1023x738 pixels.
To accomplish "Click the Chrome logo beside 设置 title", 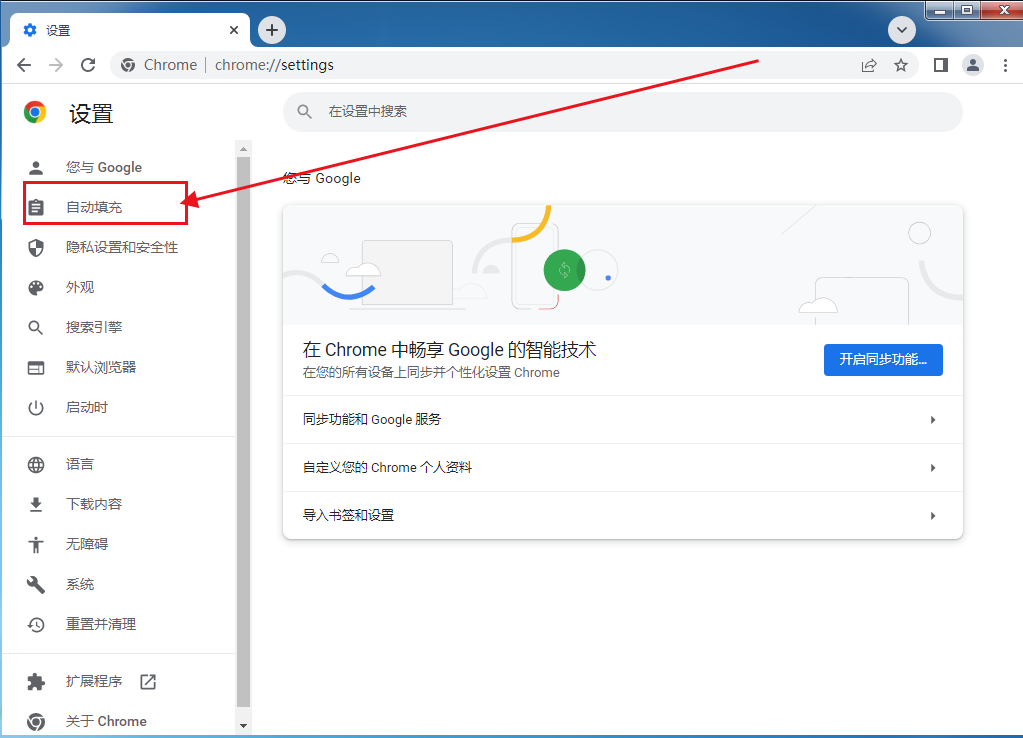I will (x=35, y=113).
